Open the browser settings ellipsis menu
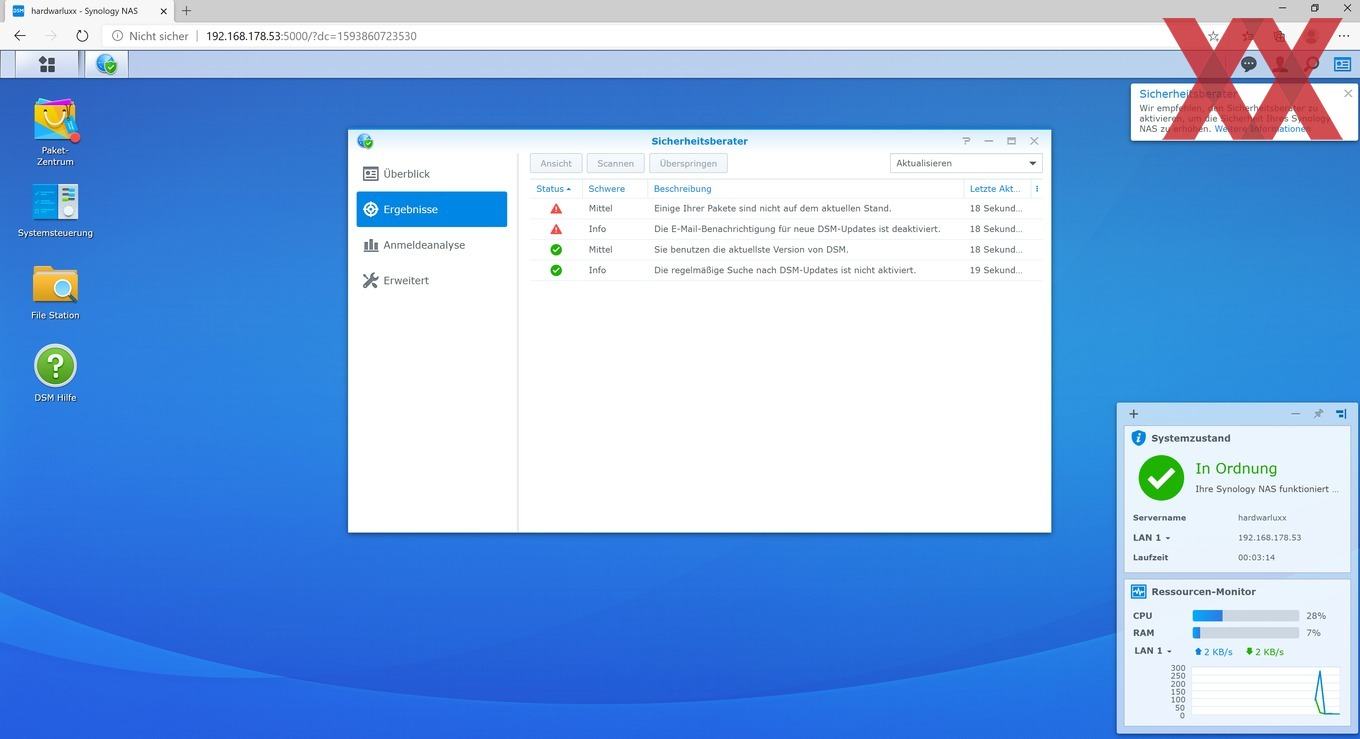The height and width of the screenshot is (739, 1360). [x=1343, y=36]
